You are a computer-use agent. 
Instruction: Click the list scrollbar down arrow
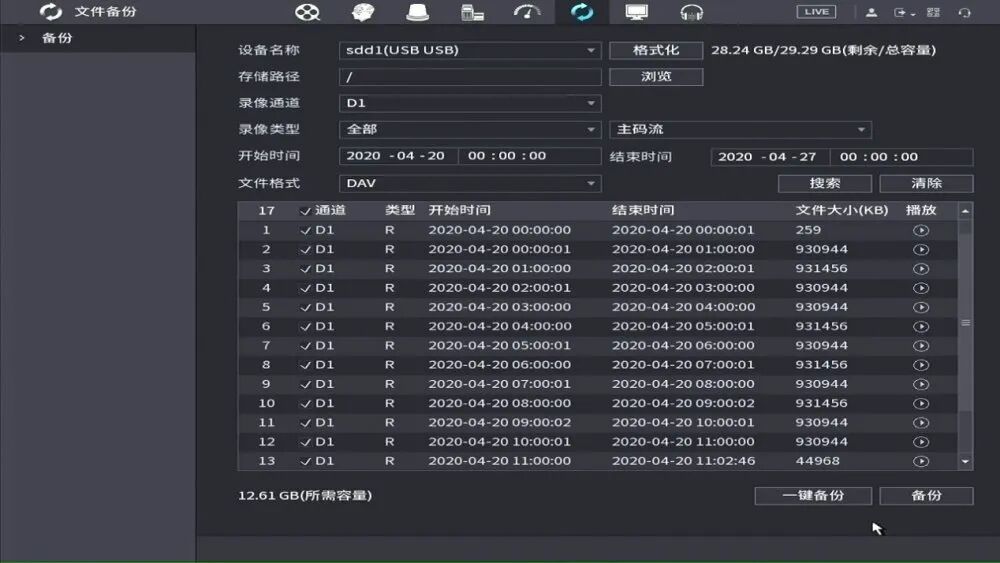point(966,462)
